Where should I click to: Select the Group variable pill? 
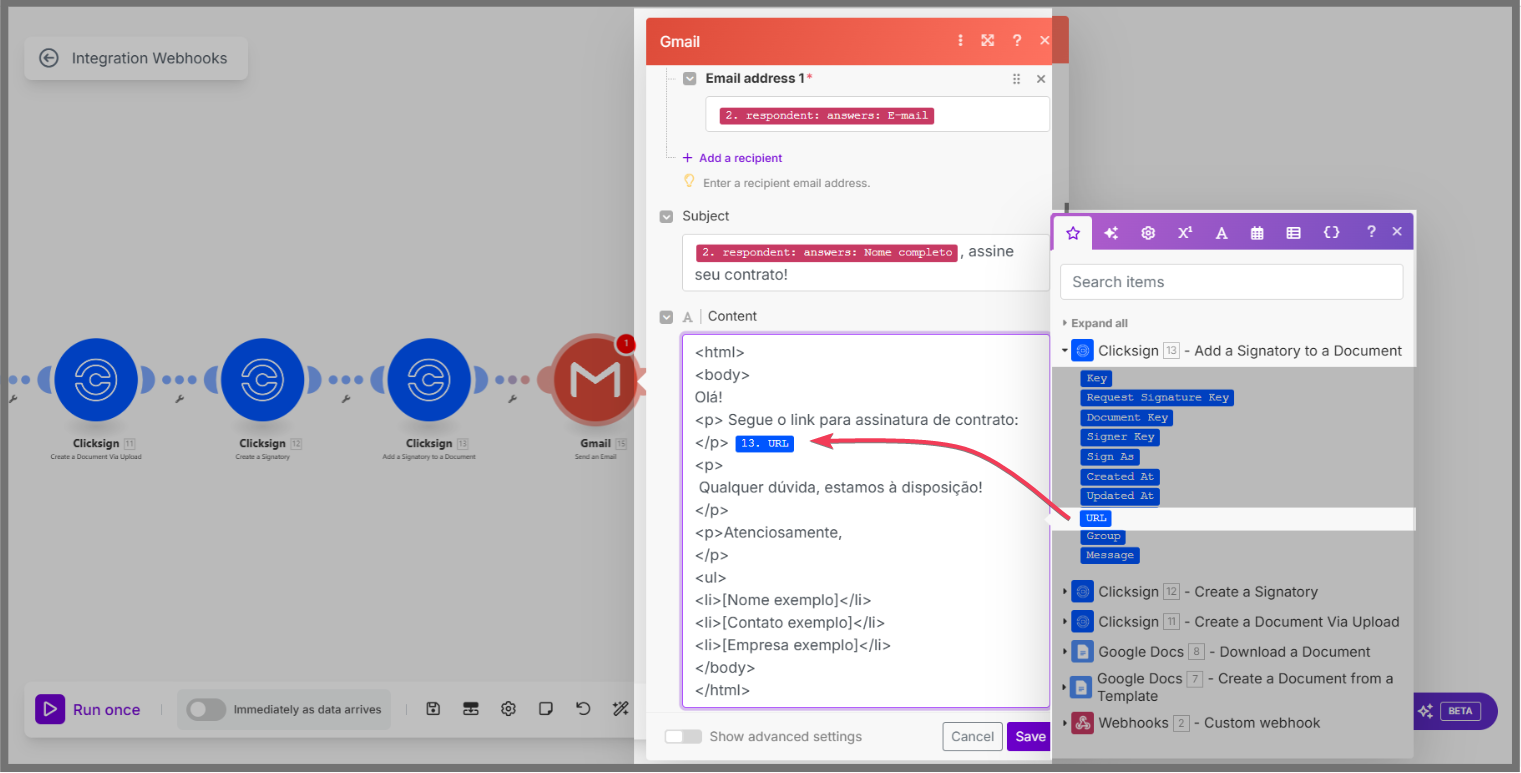point(1103,536)
